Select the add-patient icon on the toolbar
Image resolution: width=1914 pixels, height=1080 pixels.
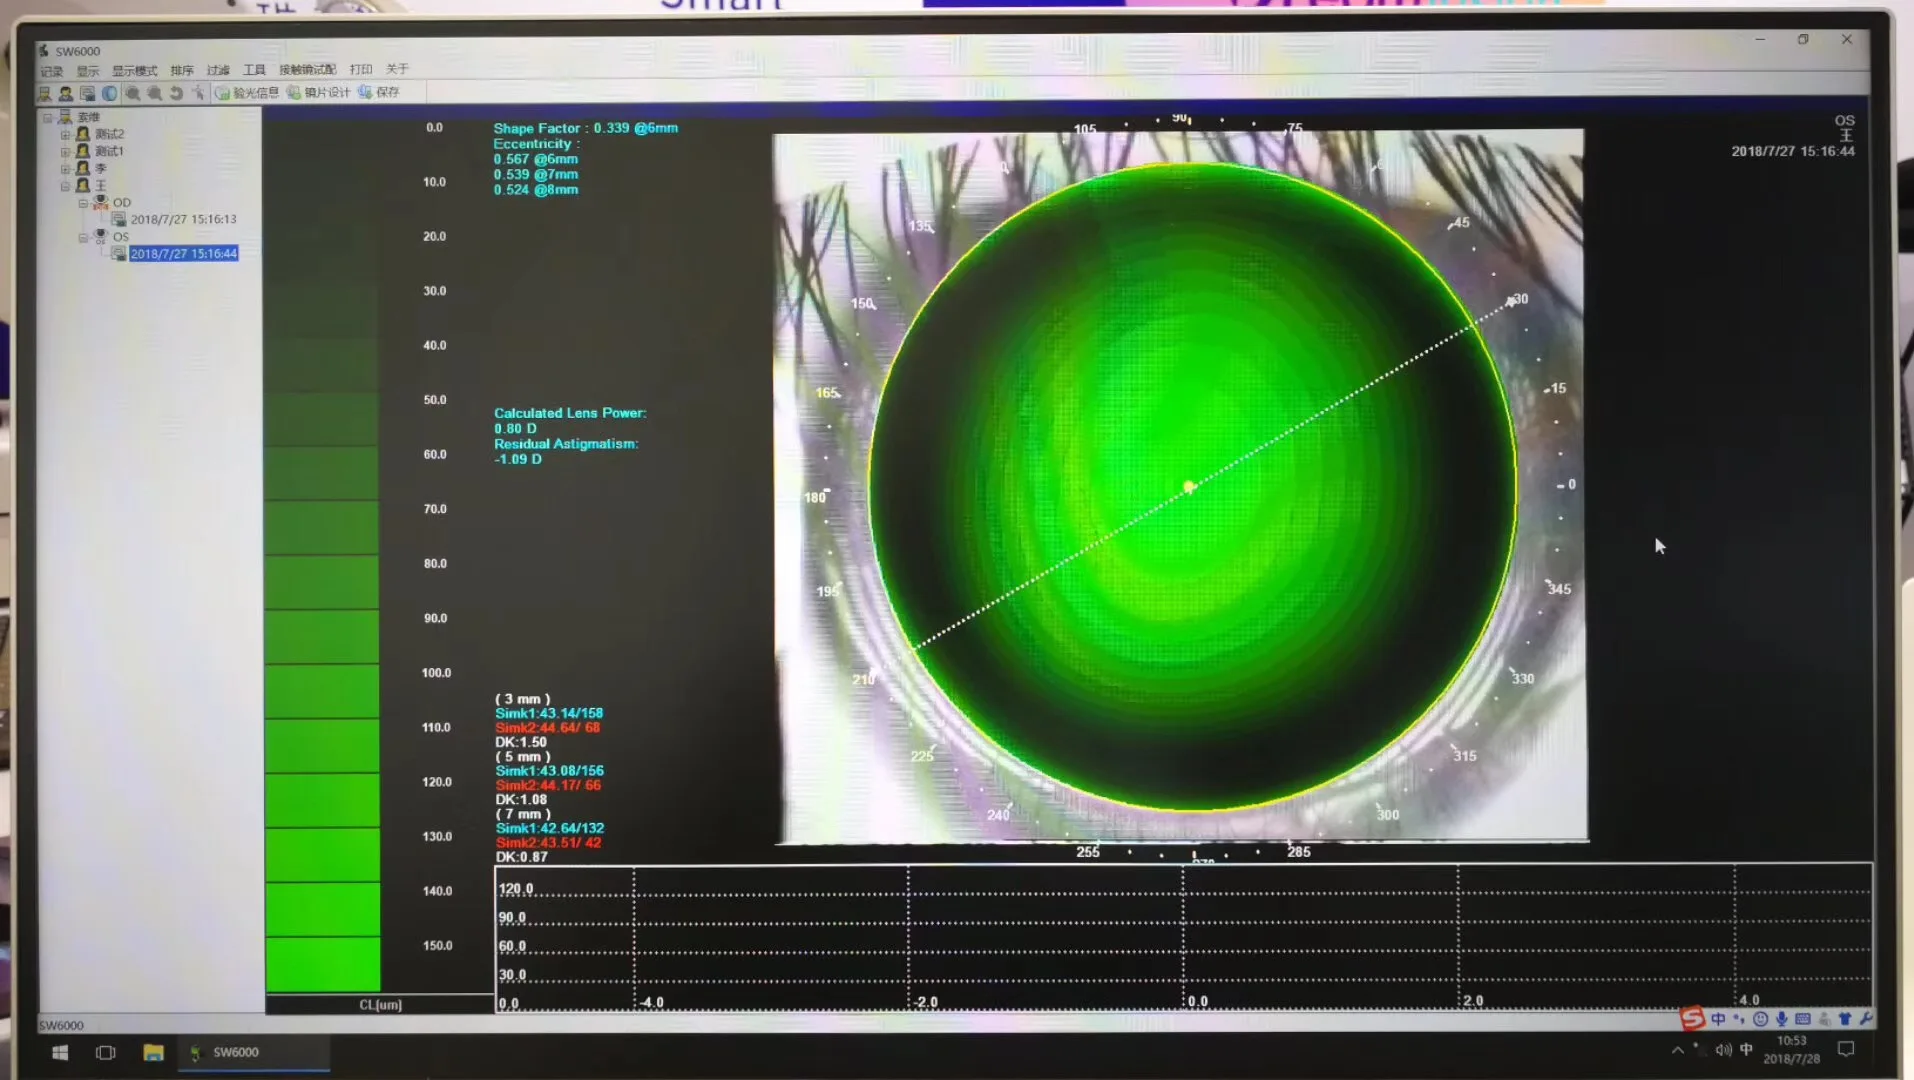[x=68, y=93]
